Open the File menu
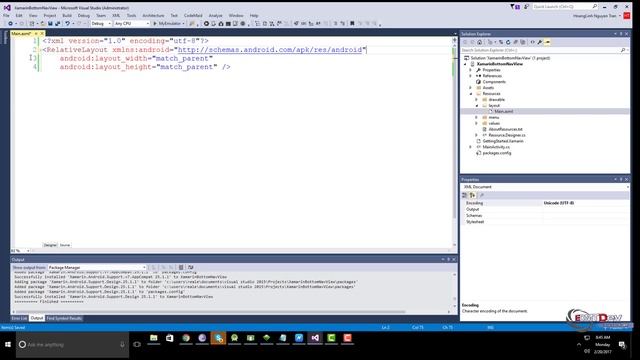This screenshot has width=640, height=360. tap(6, 16)
